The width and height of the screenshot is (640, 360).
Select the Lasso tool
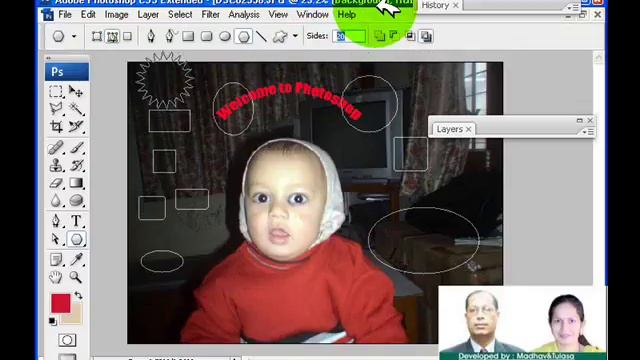click(x=56, y=109)
